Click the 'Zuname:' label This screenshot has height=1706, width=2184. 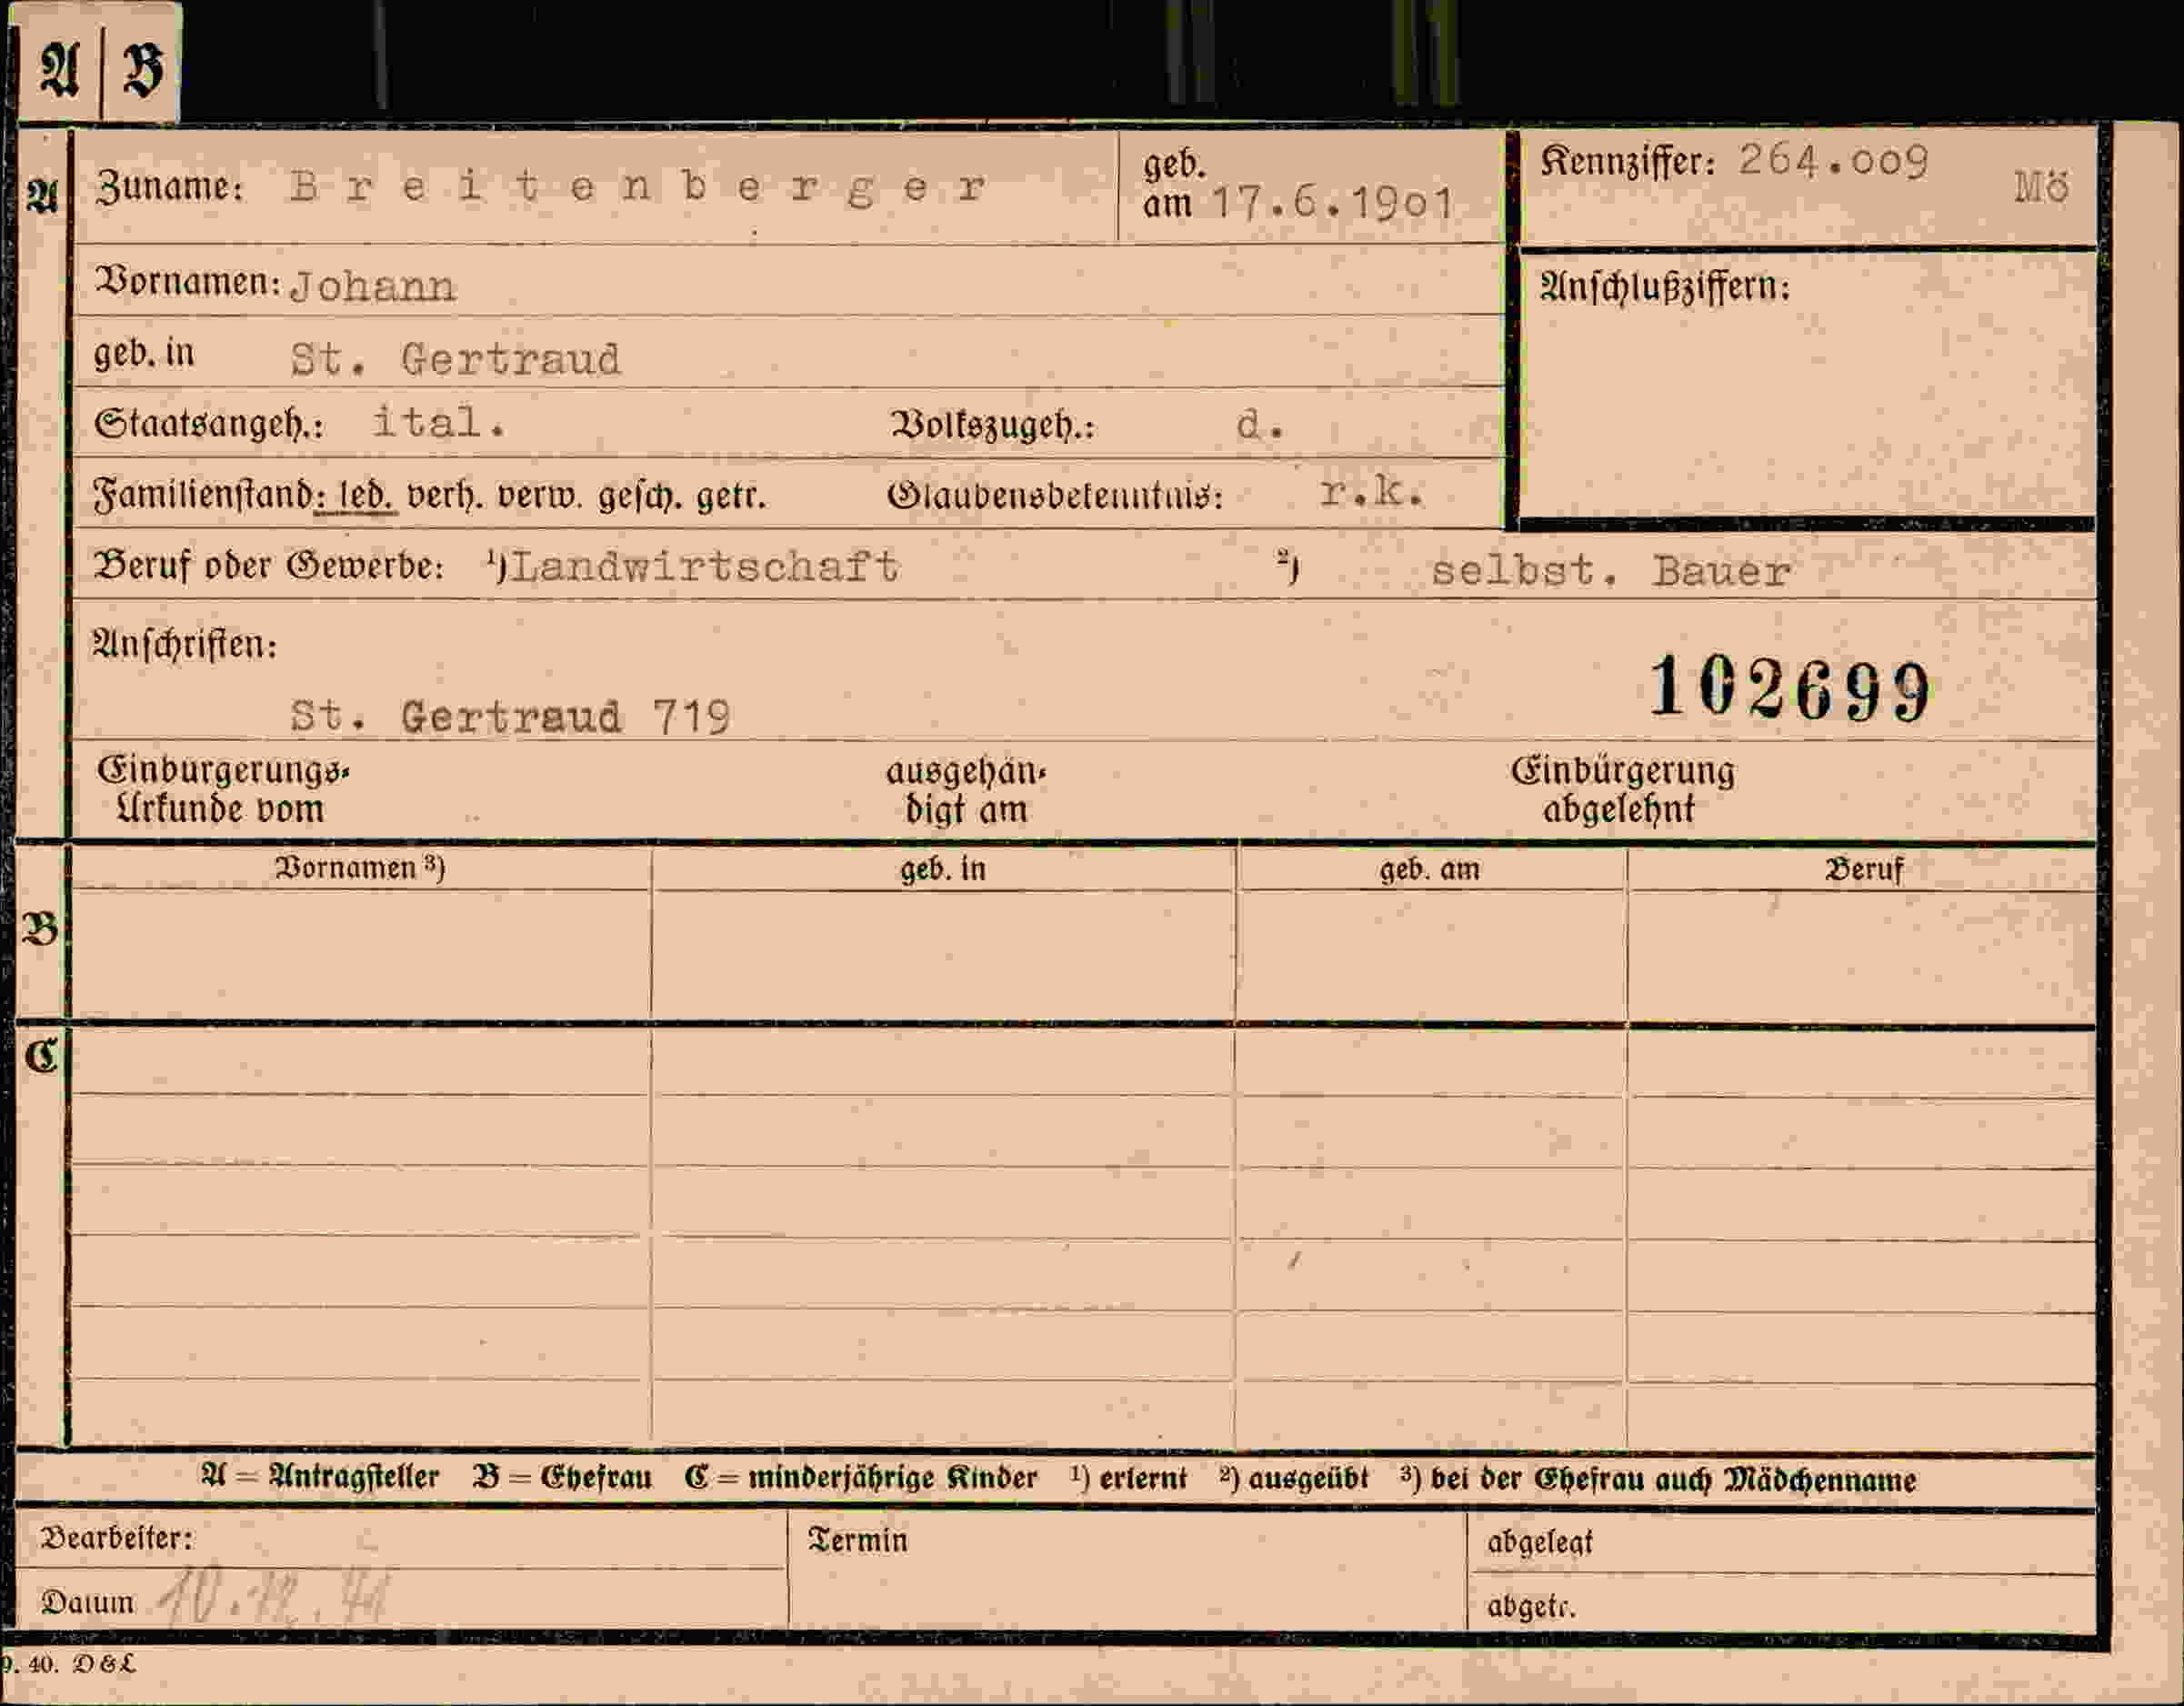[169, 187]
